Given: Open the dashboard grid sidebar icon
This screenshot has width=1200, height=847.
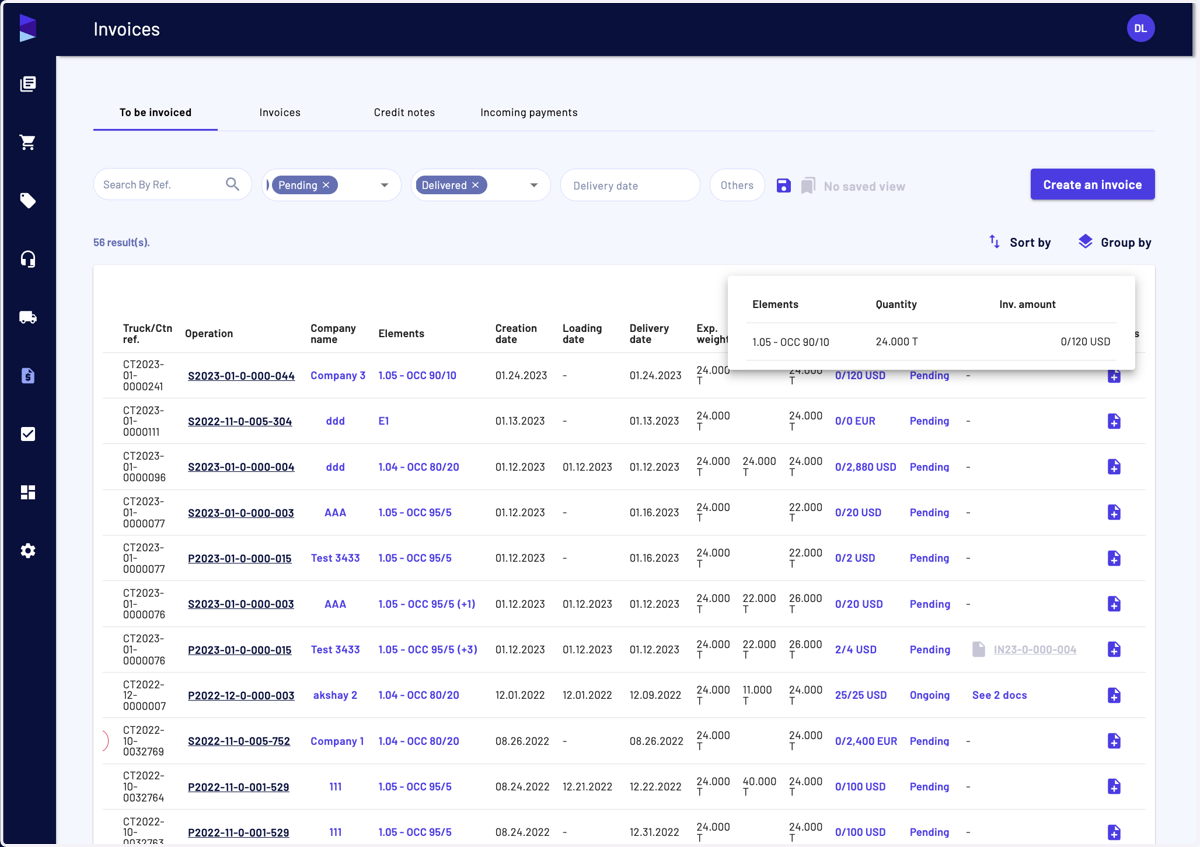Looking at the screenshot, I should (28, 492).
